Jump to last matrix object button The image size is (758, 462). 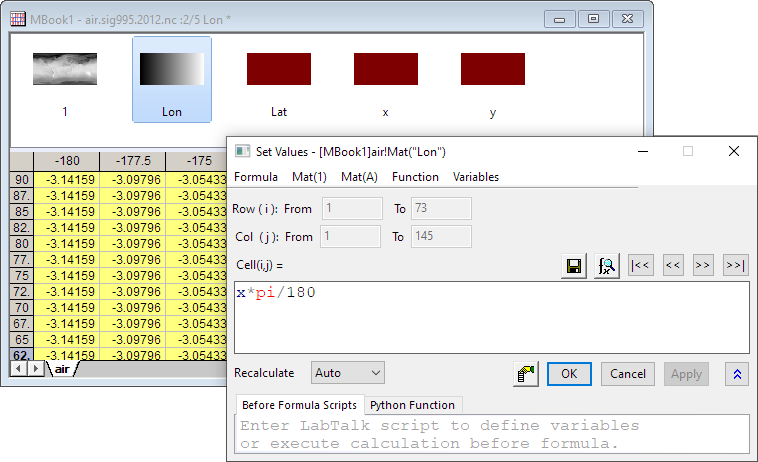pyautogui.click(x=735, y=266)
